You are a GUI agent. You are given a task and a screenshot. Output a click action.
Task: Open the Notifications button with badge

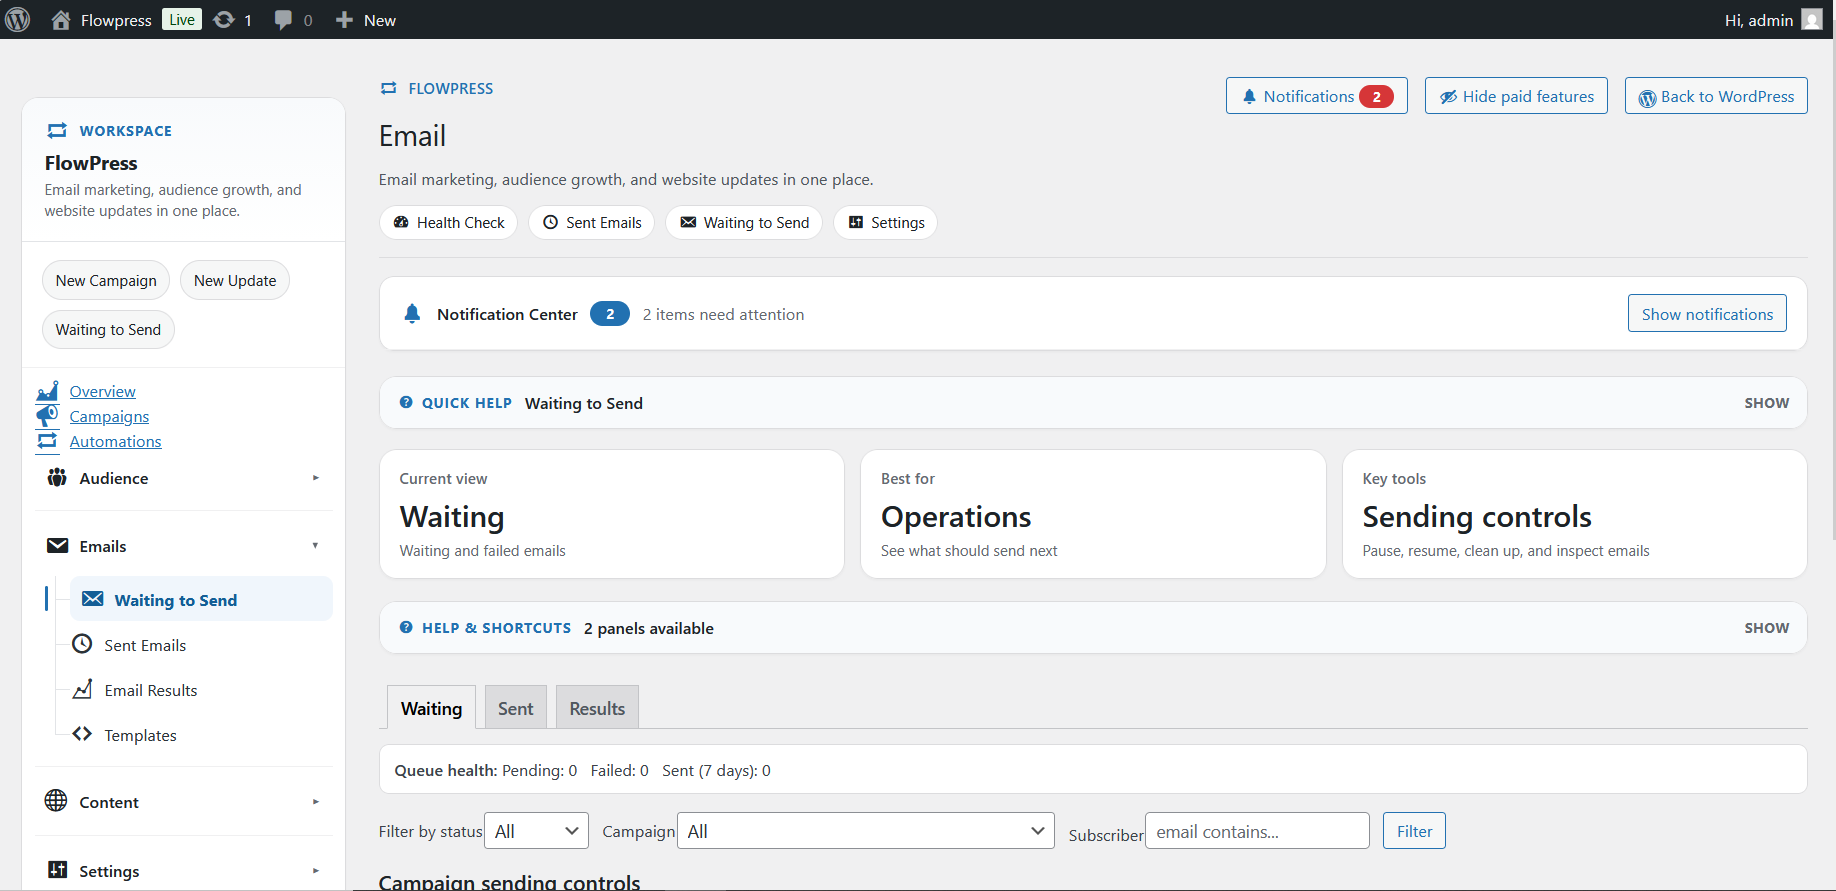tap(1317, 96)
